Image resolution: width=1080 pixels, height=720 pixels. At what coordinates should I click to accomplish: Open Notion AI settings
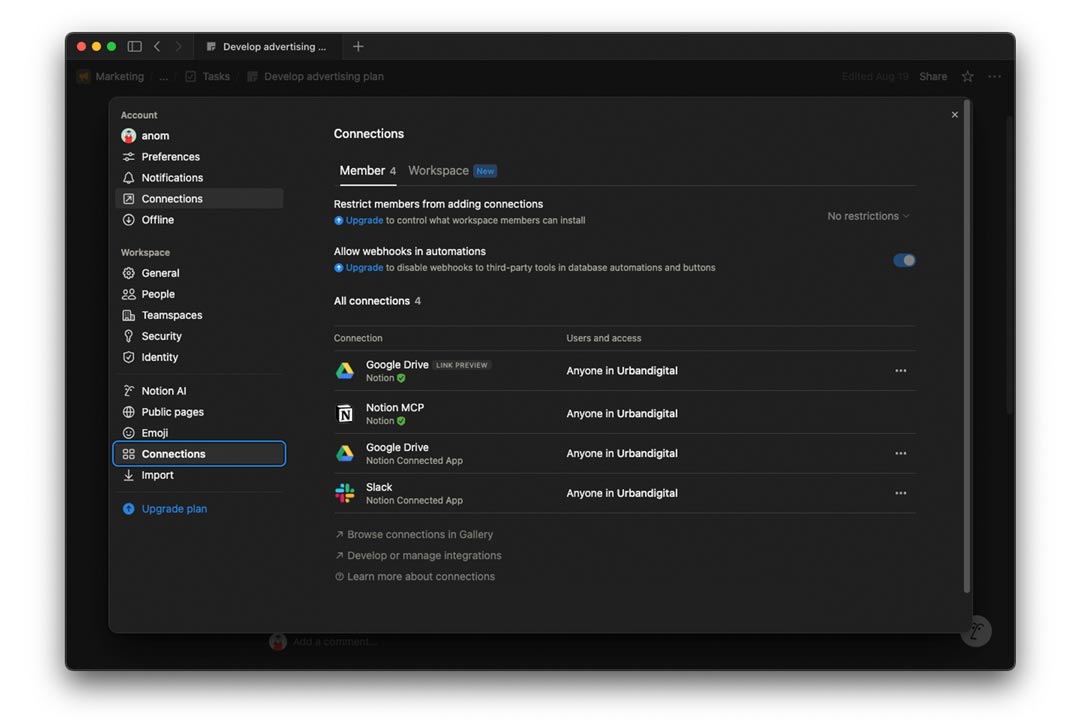[199, 391]
